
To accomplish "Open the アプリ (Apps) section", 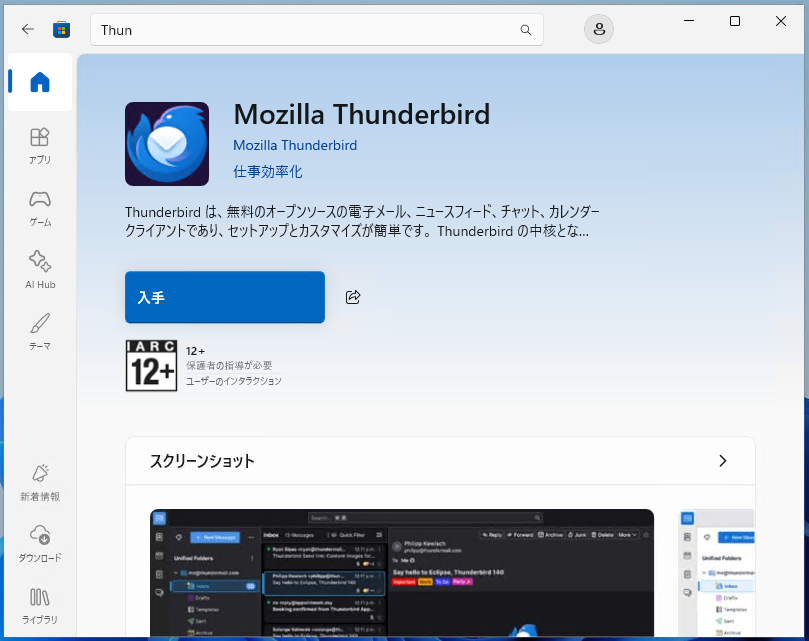I will [40, 146].
